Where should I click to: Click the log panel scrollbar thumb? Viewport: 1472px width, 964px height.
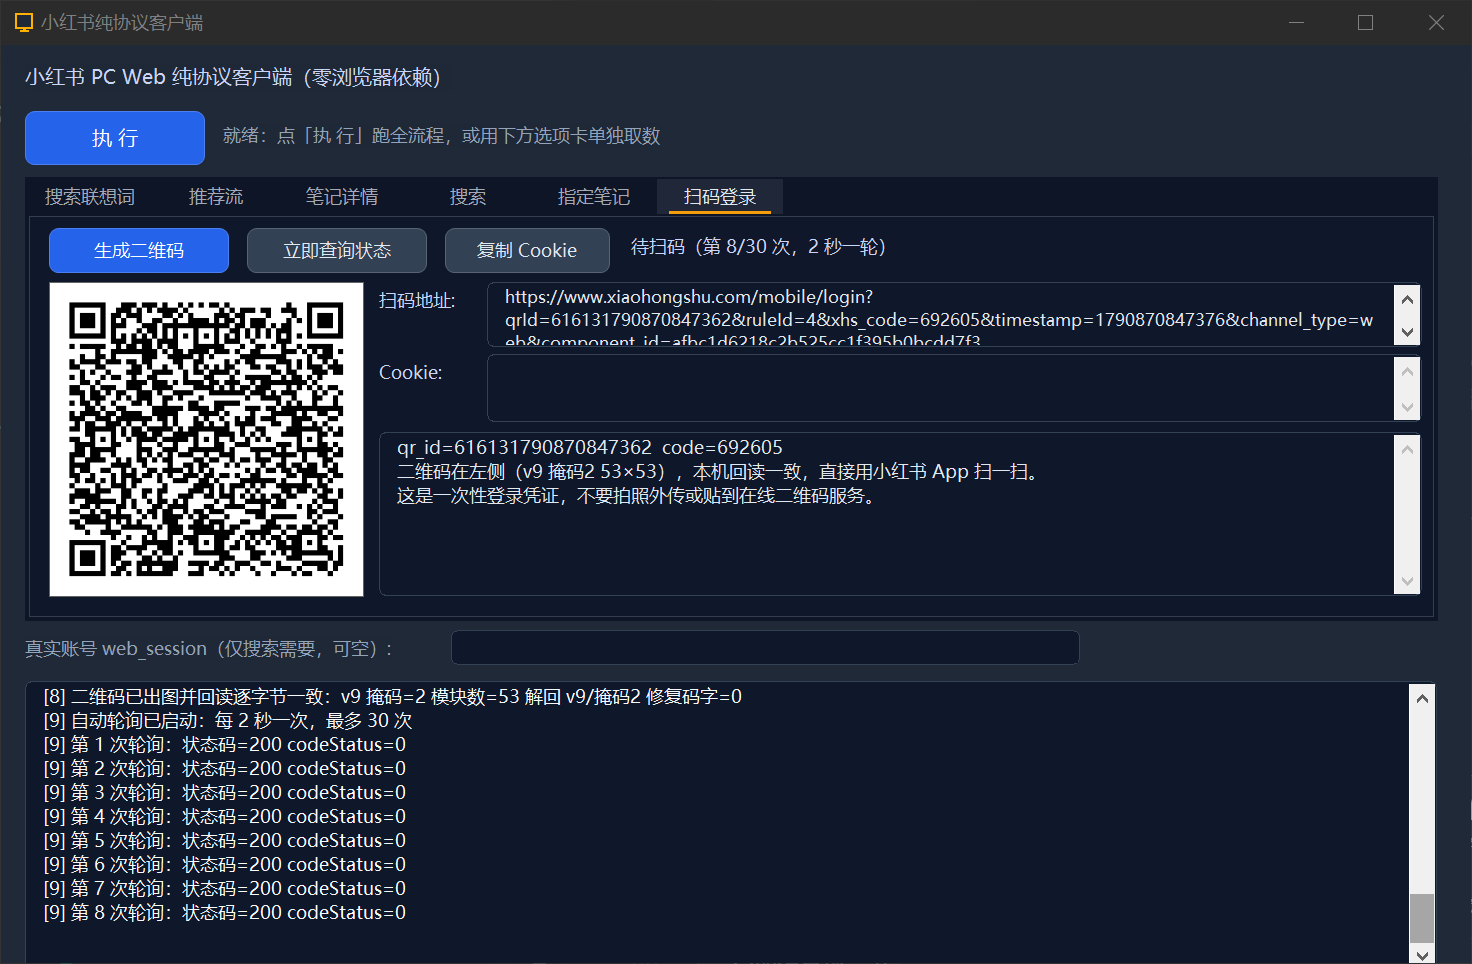pos(1422,918)
